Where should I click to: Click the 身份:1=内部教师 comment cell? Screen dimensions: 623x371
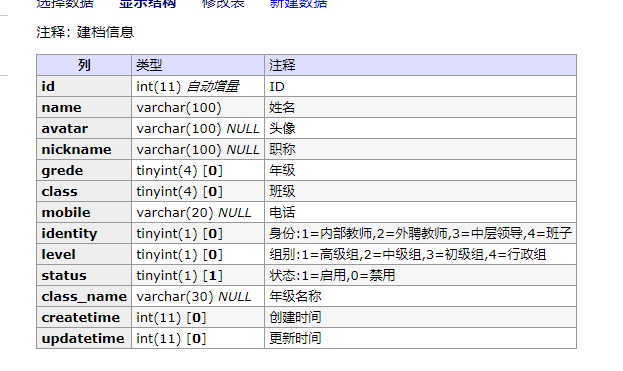(420, 234)
